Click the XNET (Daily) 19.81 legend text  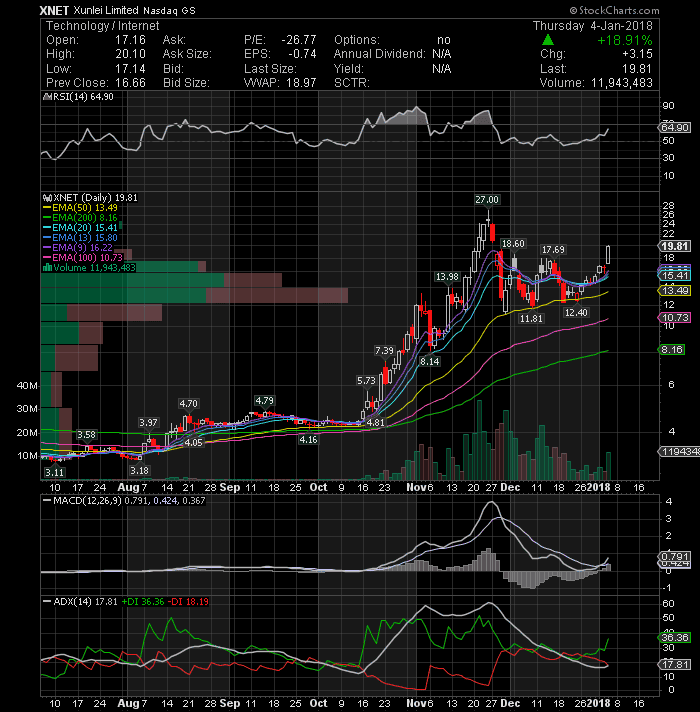[x=95, y=198]
